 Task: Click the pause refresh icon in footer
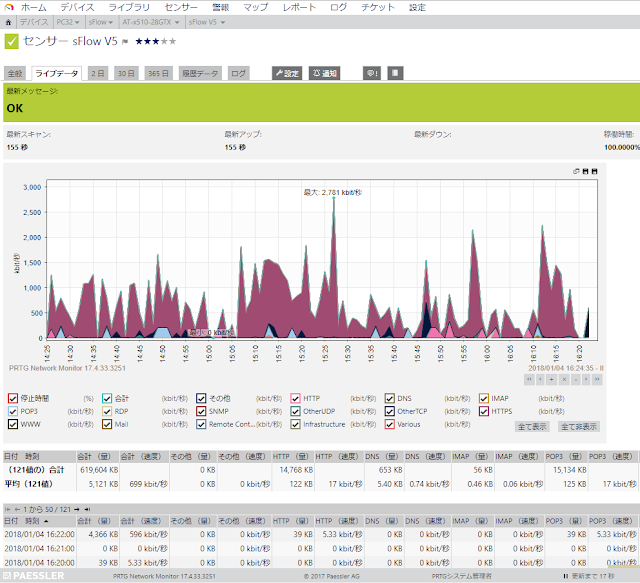565,576
